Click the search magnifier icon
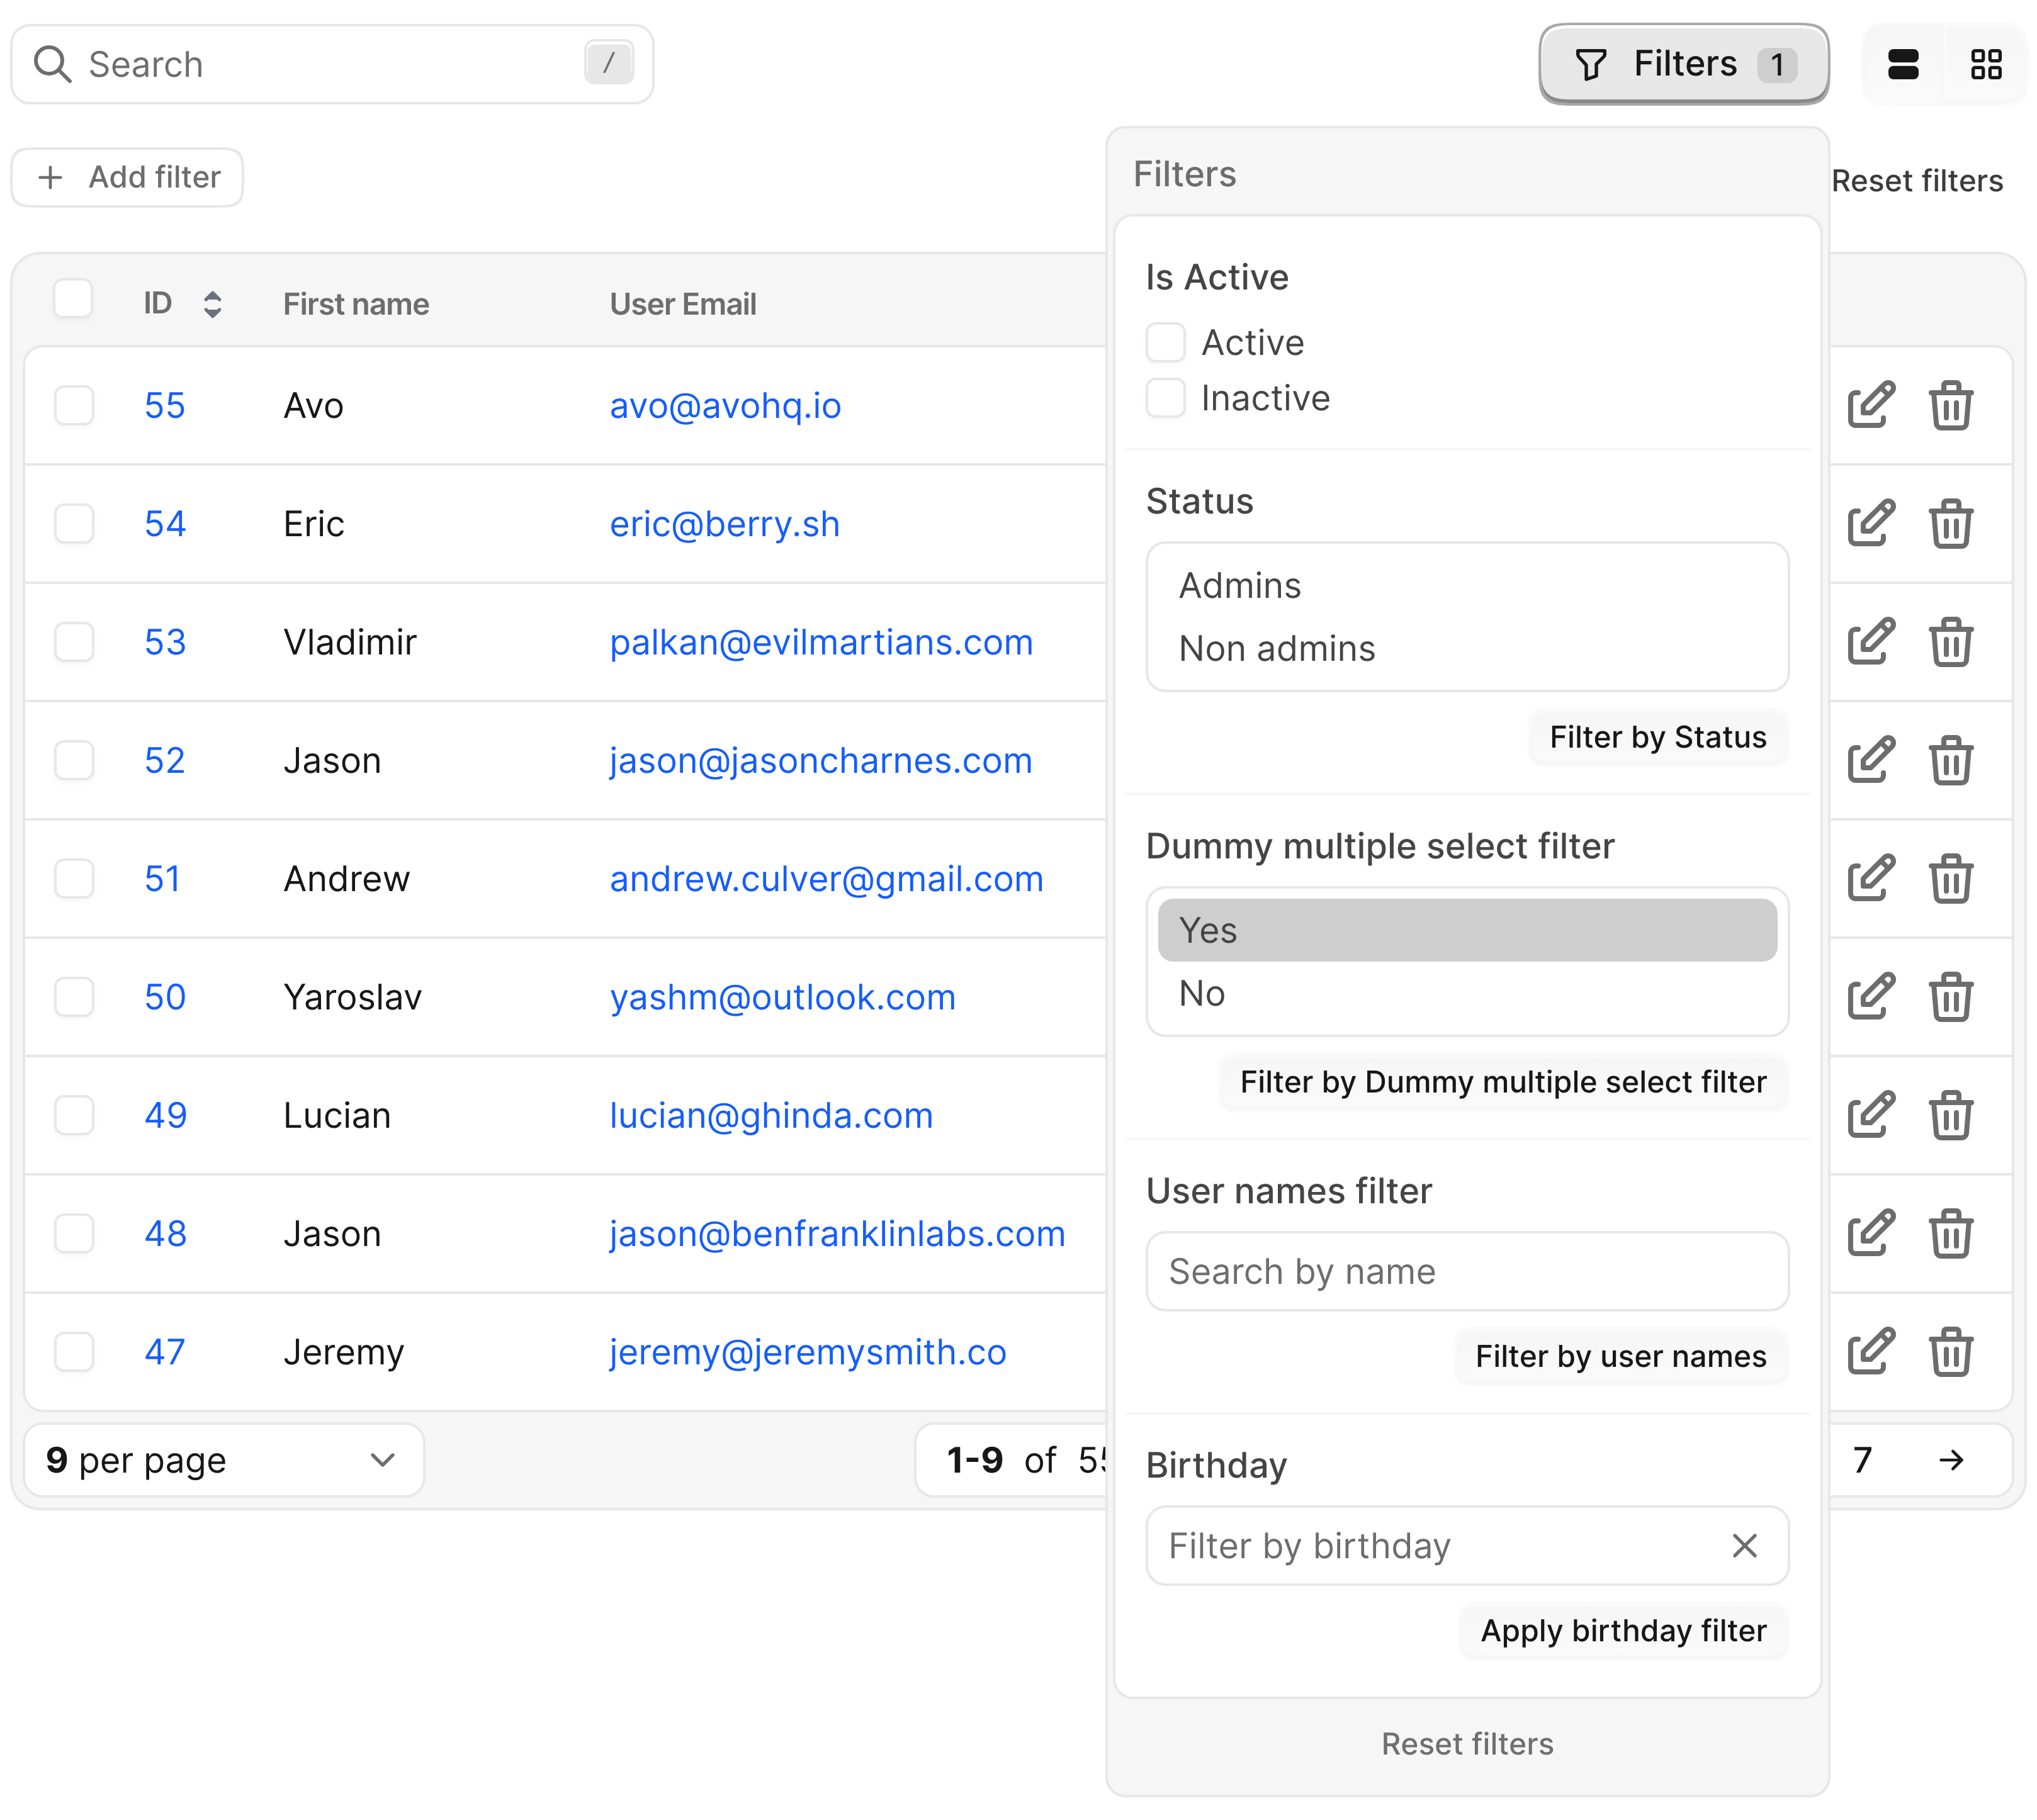This screenshot has width=2037, height=1820. (x=52, y=64)
